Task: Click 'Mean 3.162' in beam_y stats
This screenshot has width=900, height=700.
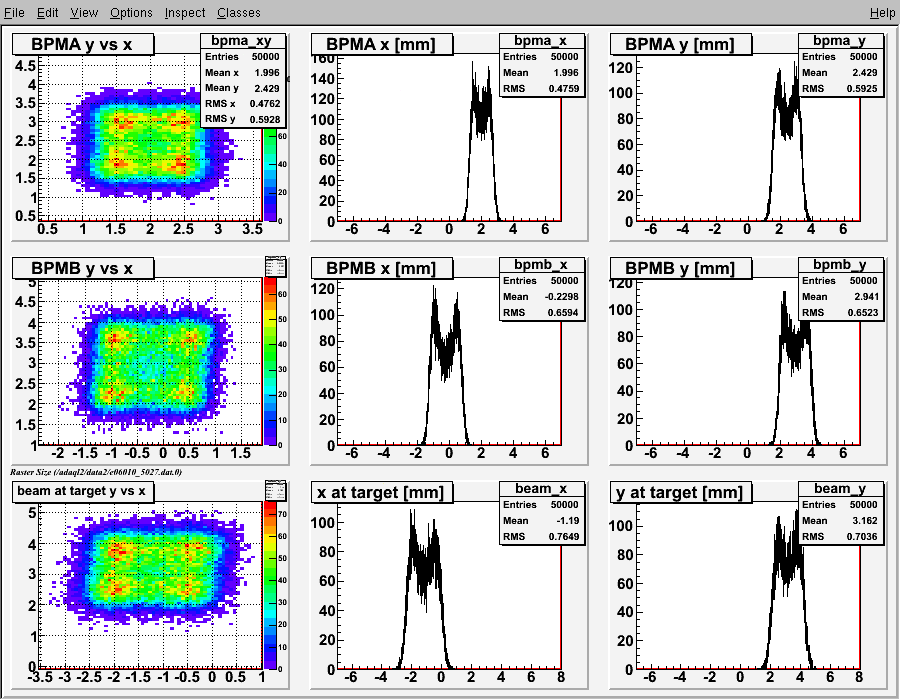Action: point(841,520)
